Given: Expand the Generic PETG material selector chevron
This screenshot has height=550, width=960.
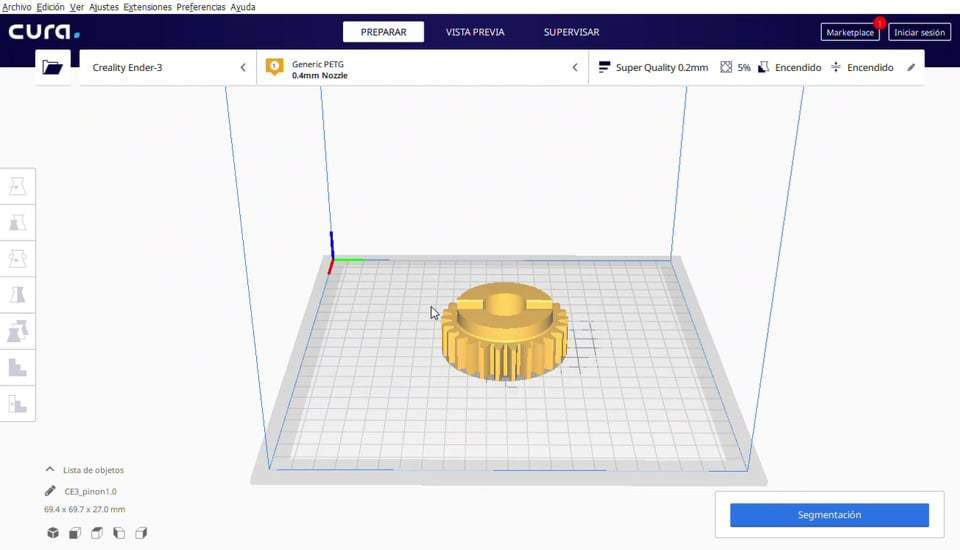Looking at the screenshot, I should [x=575, y=67].
